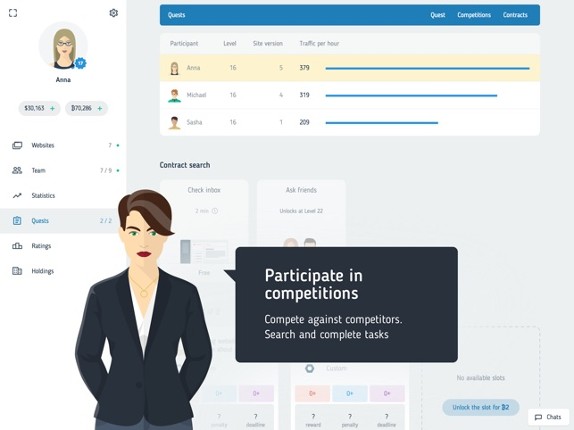
Task: Go to the Team menu item
Action: click(63, 171)
